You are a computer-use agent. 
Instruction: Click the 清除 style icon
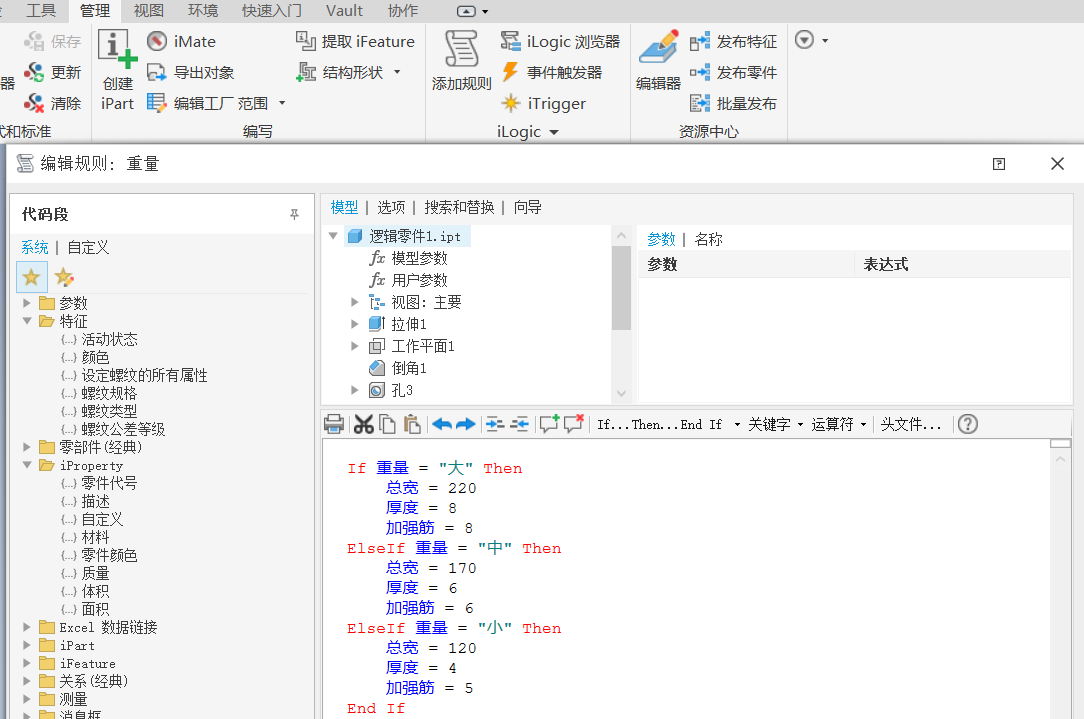(33, 103)
